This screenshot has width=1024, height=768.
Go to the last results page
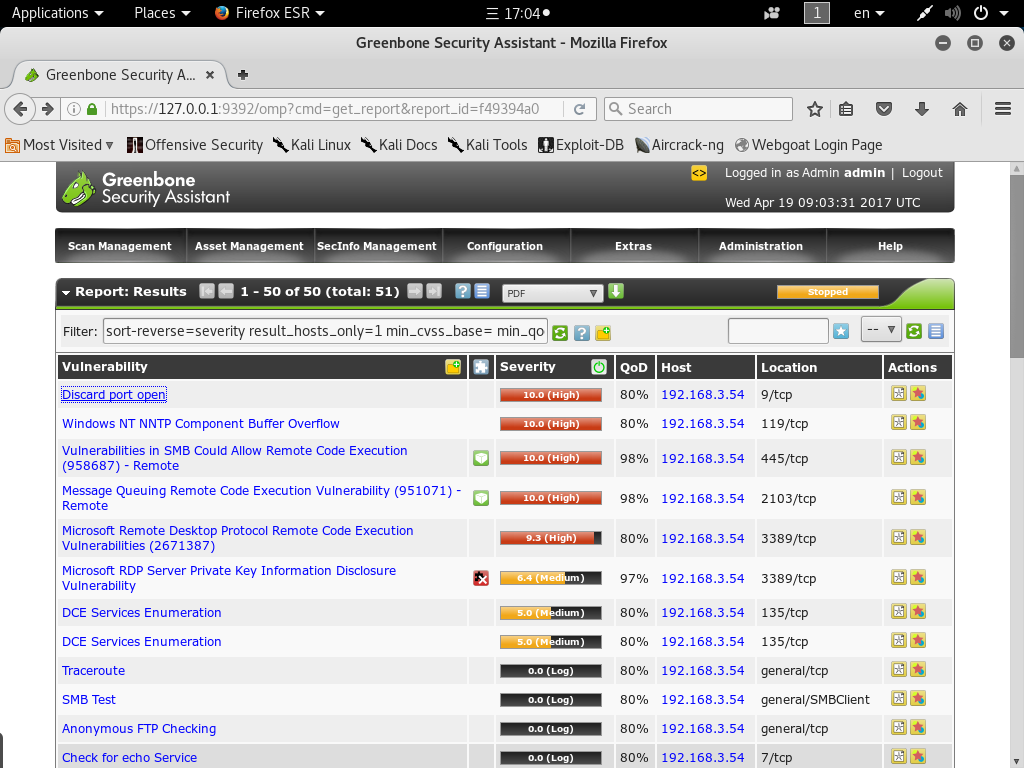(434, 291)
